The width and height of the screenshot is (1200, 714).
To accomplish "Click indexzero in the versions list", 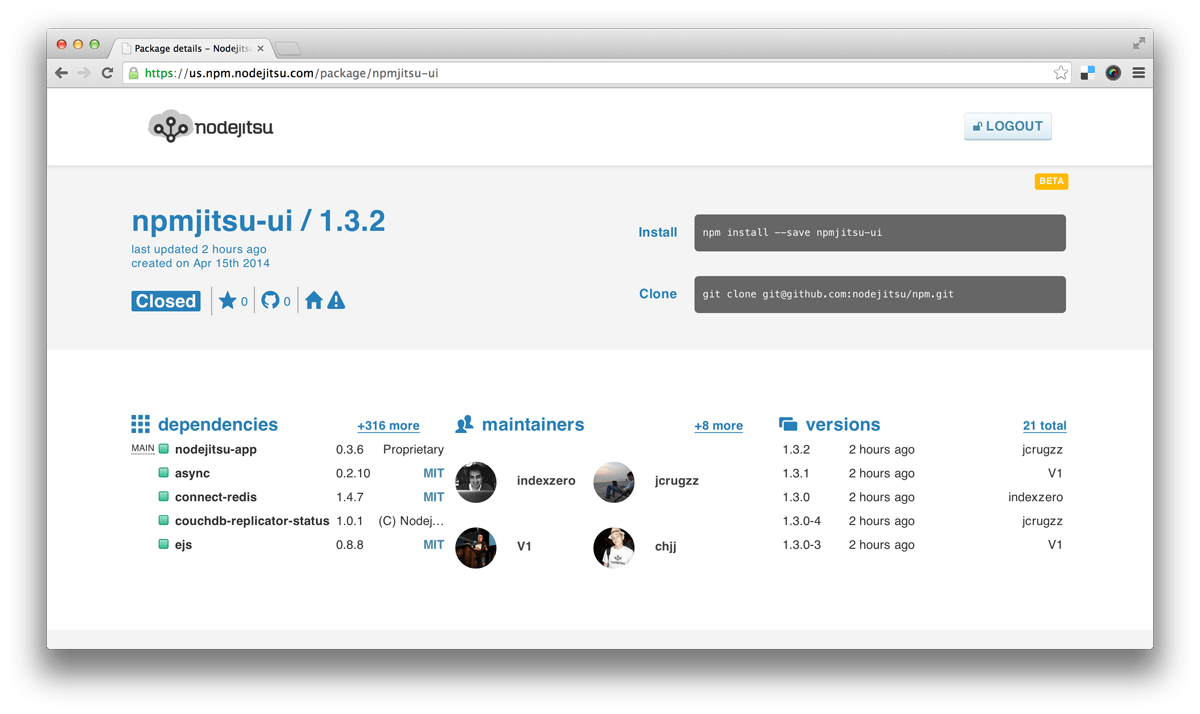I will click(x=1035, y=497).
